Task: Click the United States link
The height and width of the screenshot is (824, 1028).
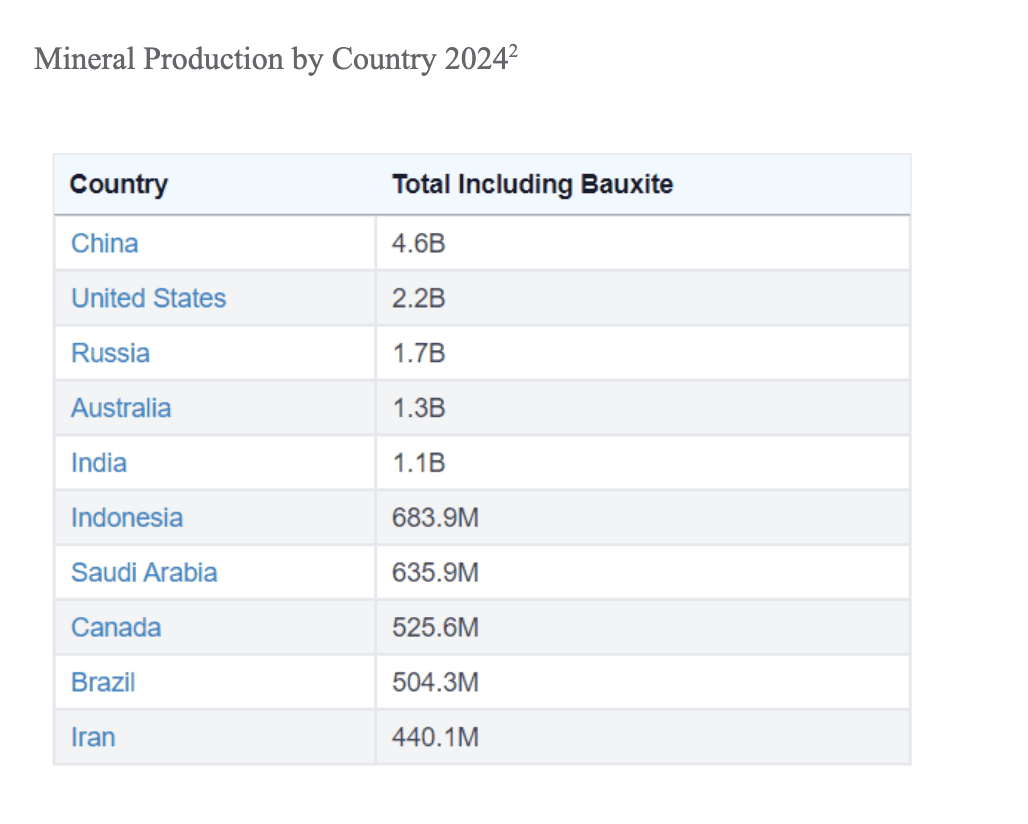Action: pyautogui.click(x=148, y=298)
